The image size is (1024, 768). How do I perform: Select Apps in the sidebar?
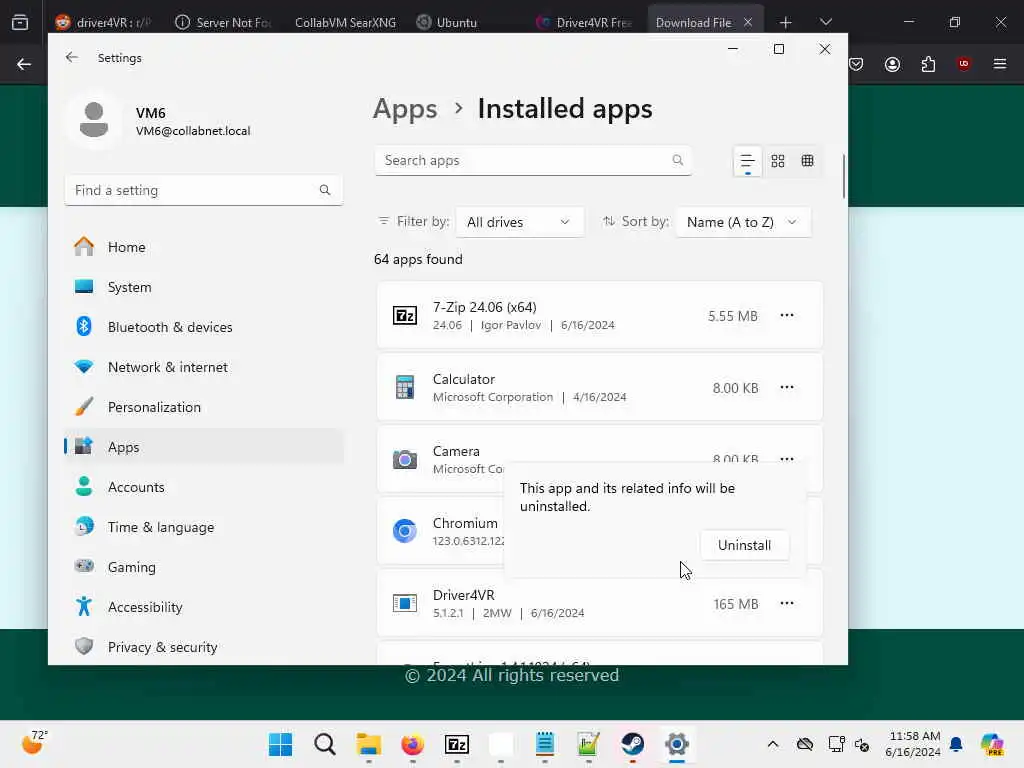click(x=204, y=447)
